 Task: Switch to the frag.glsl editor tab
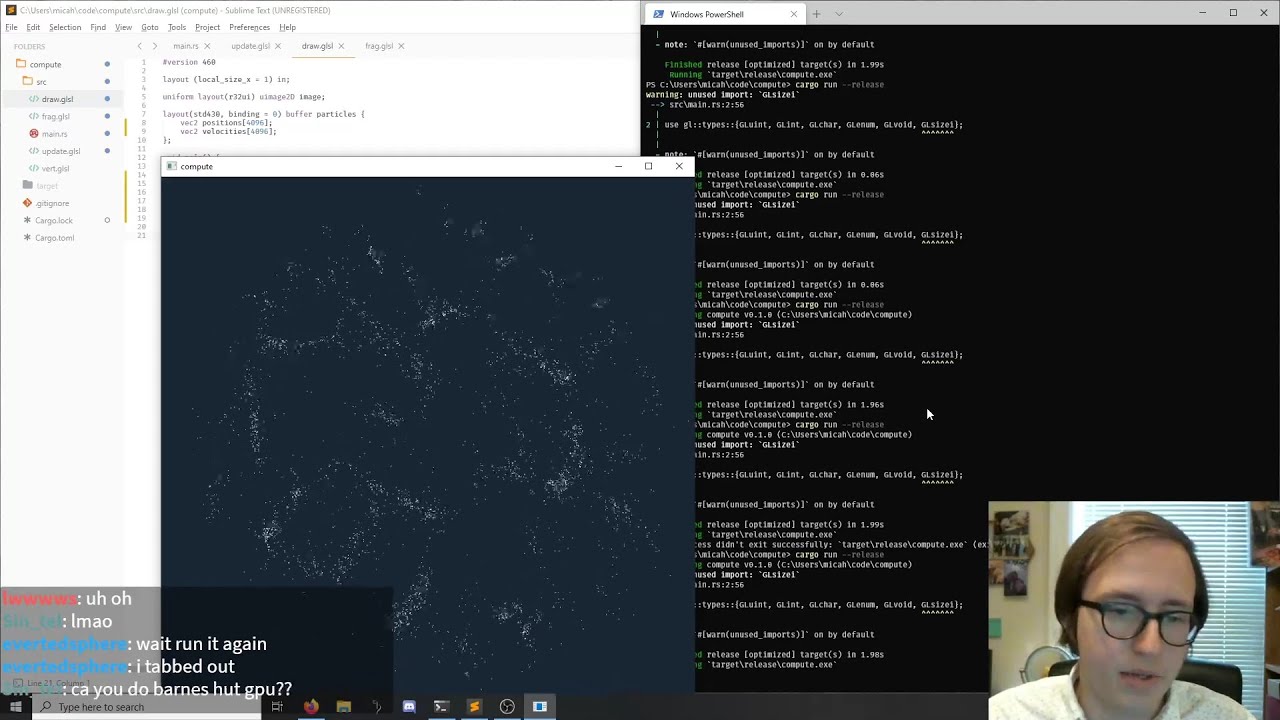tap(379, 46)
